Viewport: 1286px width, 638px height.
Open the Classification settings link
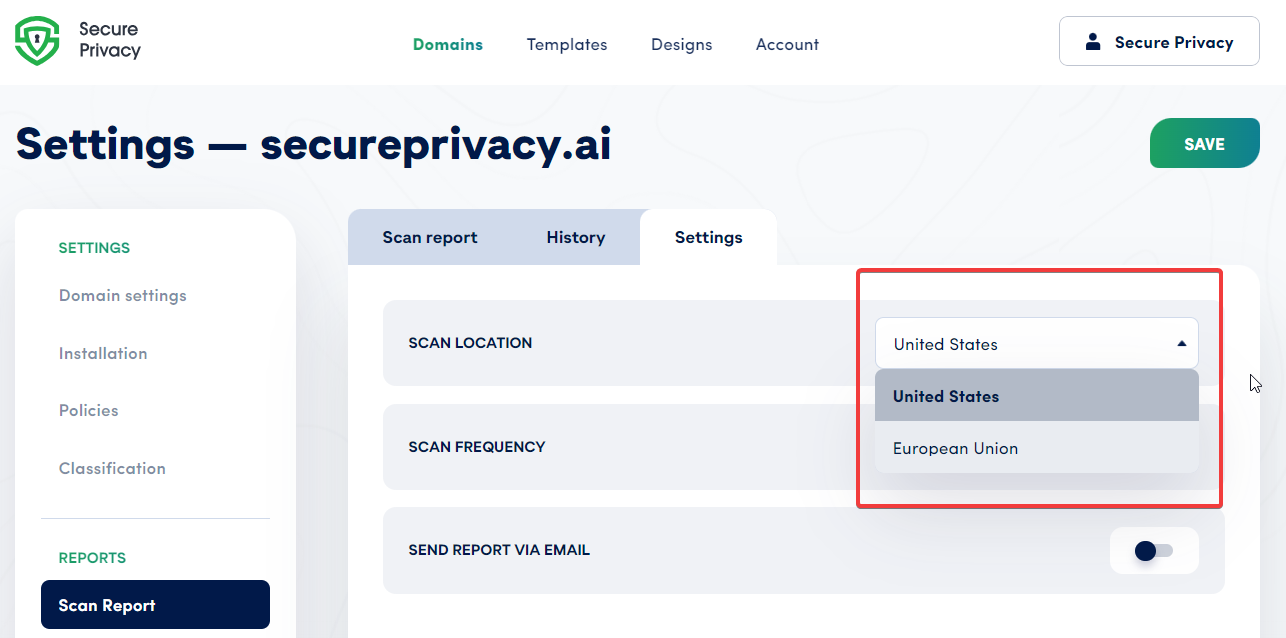[x=112, y=468]
